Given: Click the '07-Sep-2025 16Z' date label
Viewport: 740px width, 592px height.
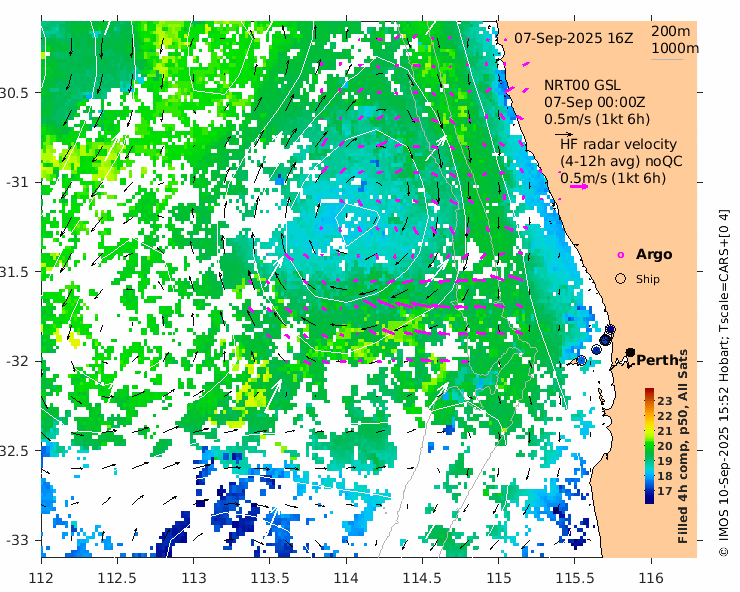Looking at the screenshot, I should click(573, 38).
